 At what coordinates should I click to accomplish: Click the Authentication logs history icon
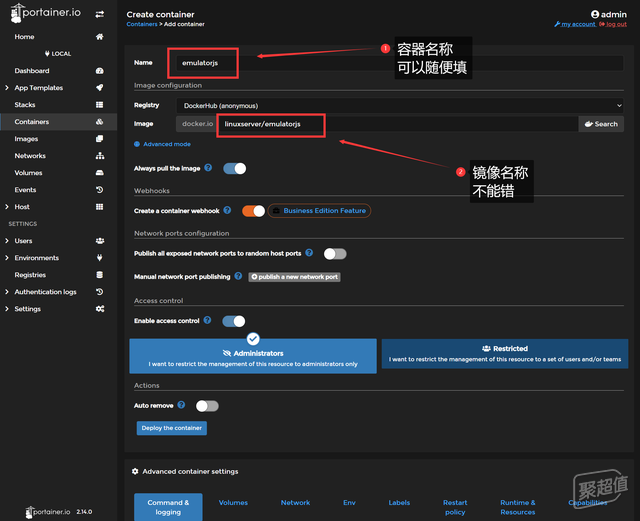tap(100, 292)
